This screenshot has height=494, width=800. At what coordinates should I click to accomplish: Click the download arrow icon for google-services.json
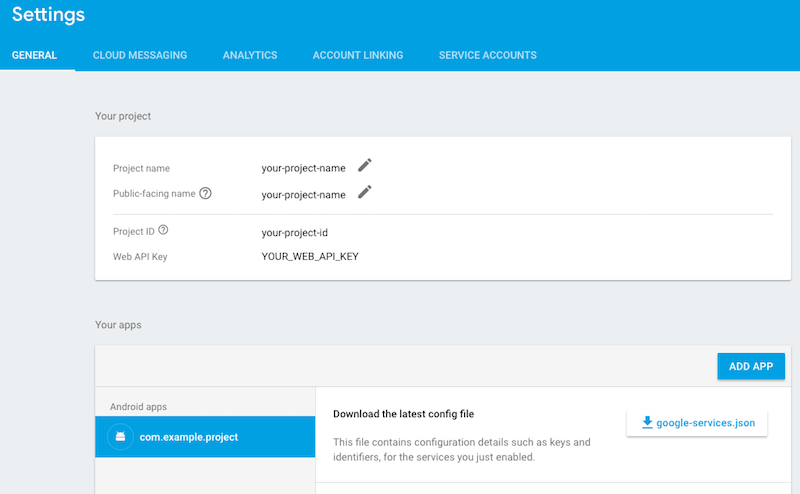click(x=647, y=423)
